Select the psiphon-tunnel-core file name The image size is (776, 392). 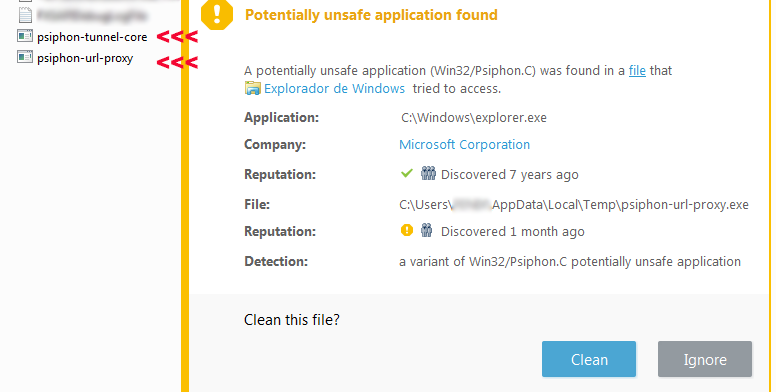[92, 37]
